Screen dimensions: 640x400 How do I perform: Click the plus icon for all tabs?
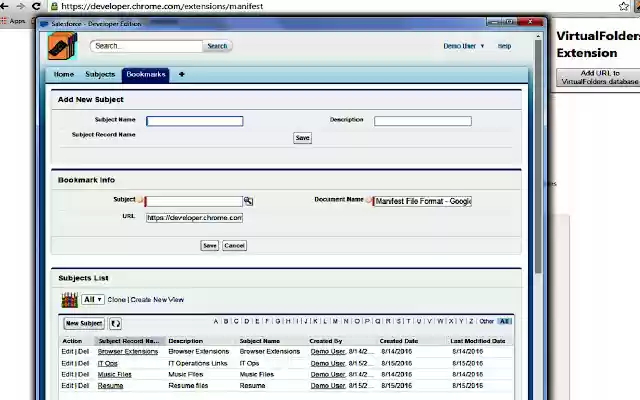point(181,74)
